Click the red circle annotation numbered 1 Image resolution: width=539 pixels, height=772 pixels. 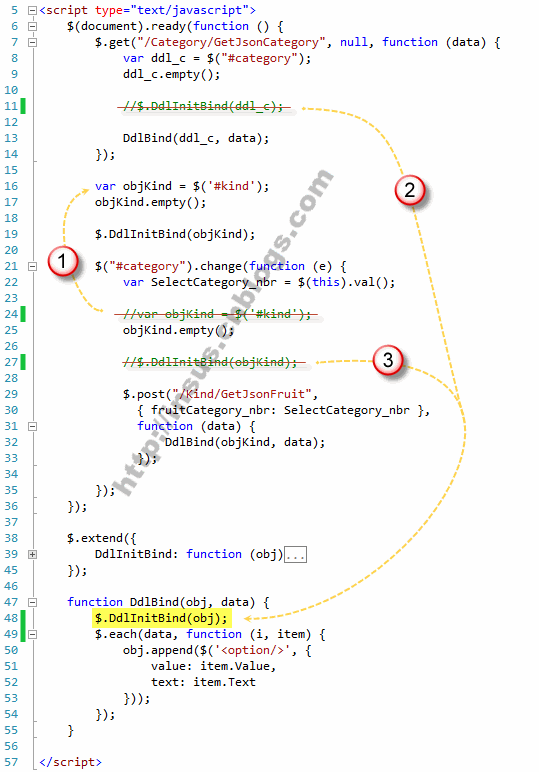[63, 261]
